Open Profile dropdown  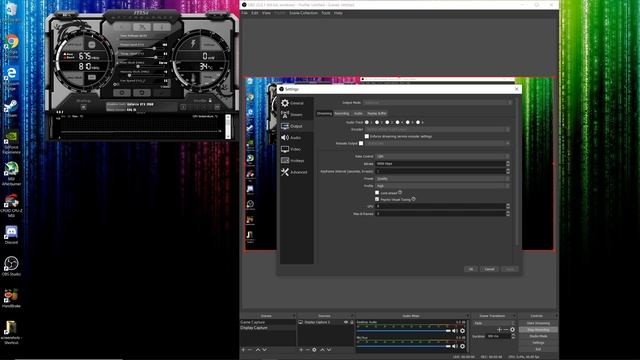442,186
